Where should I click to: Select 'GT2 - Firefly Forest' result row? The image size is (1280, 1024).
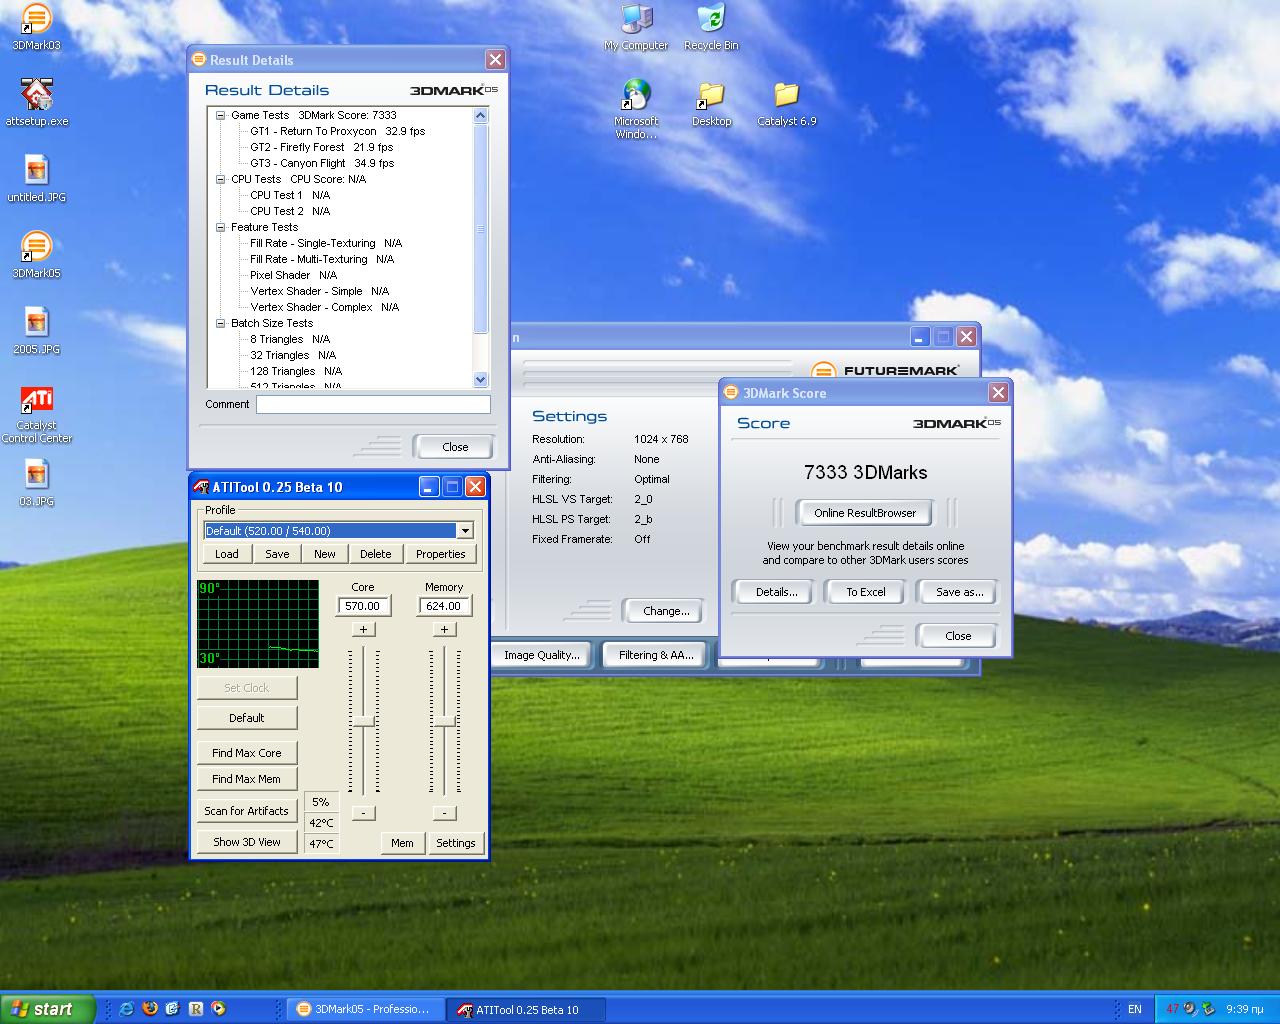coord(321,147)
